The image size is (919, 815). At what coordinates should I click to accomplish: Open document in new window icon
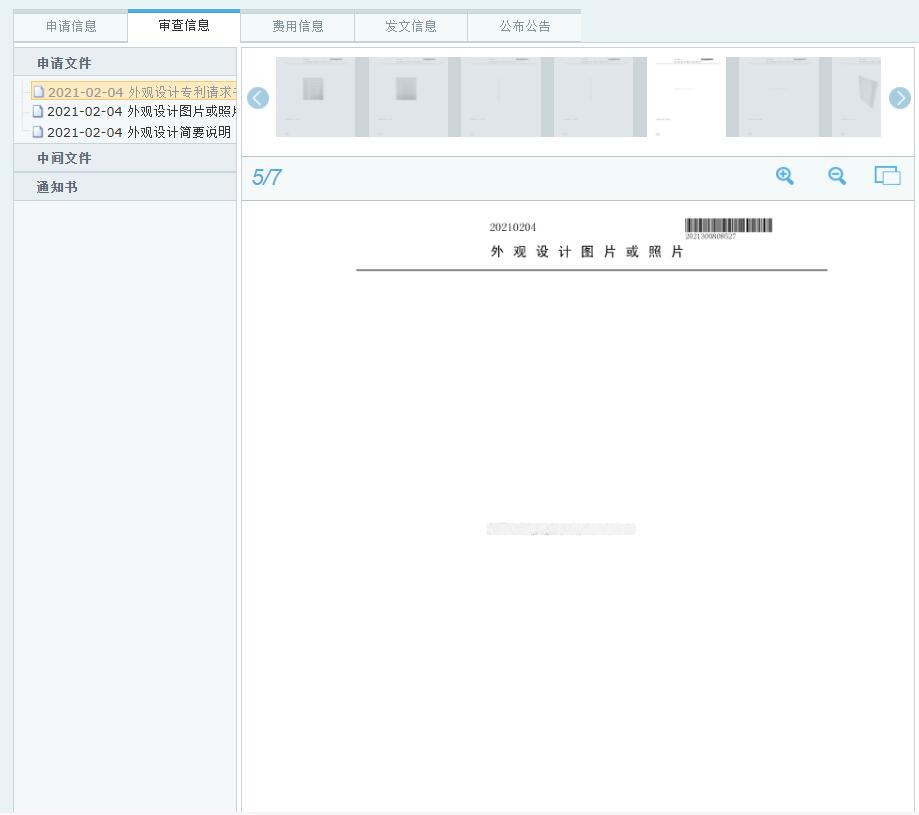[887, 176]
